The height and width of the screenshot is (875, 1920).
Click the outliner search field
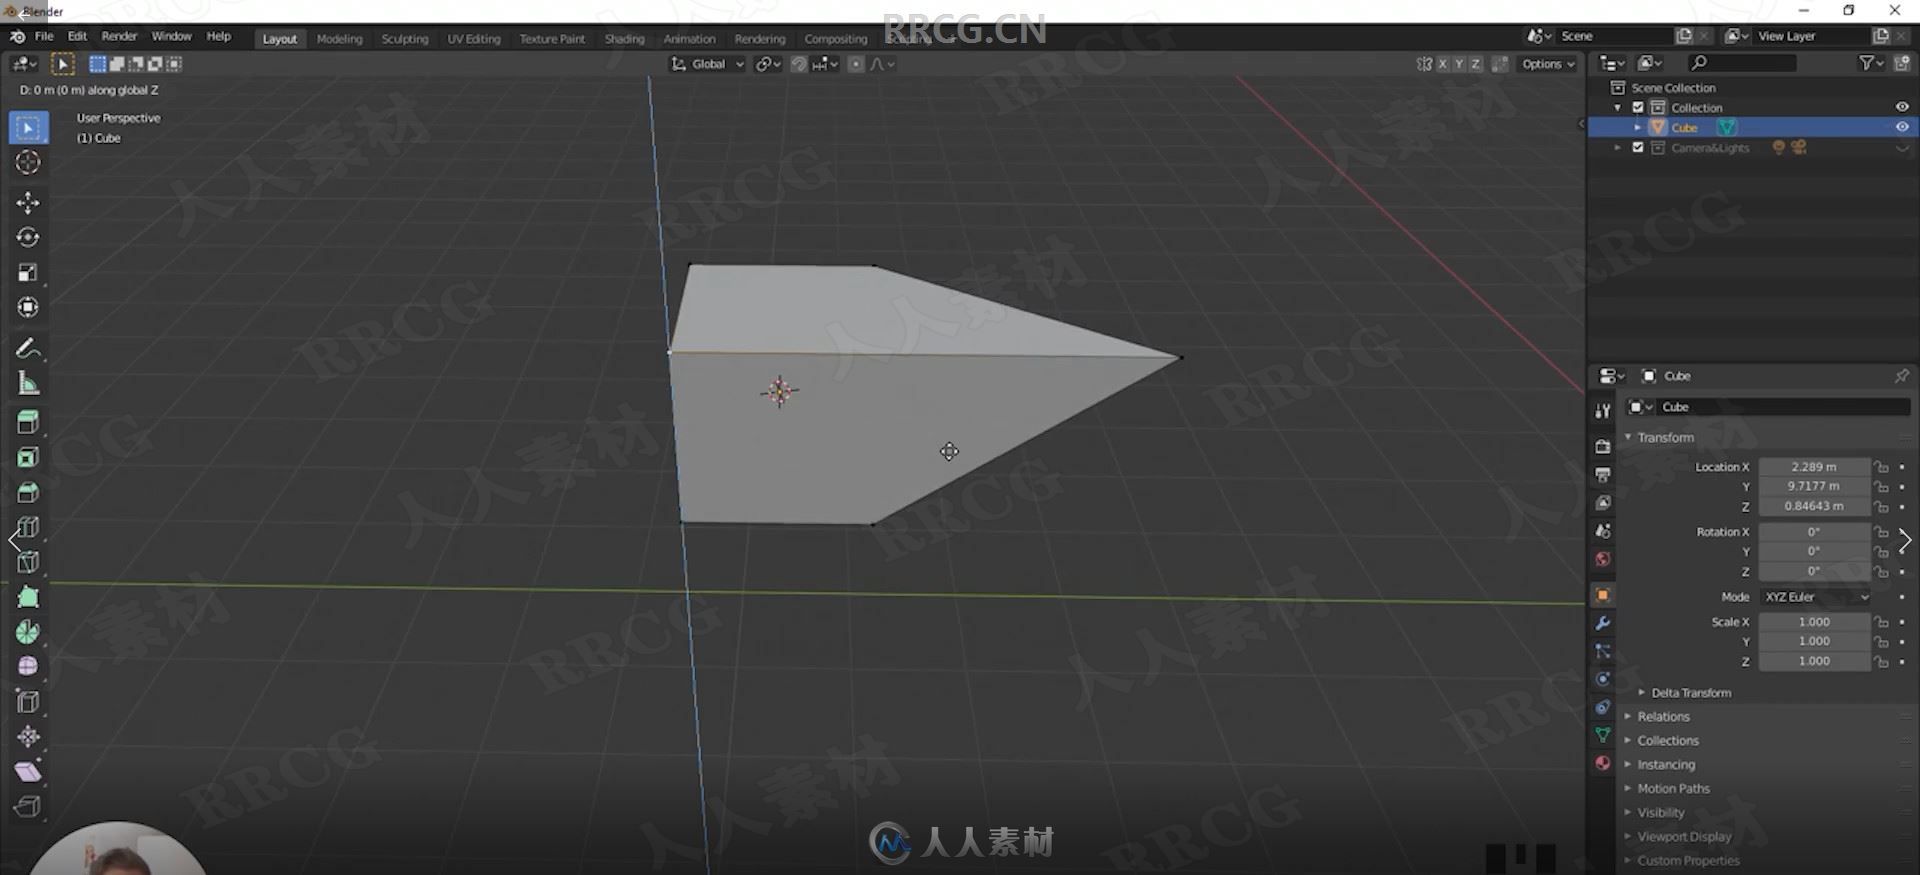(x=1741, y=63)
